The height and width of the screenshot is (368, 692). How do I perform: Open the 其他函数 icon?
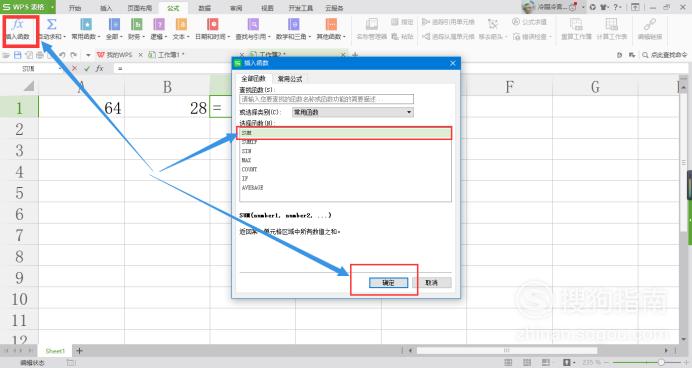point(331,24)
